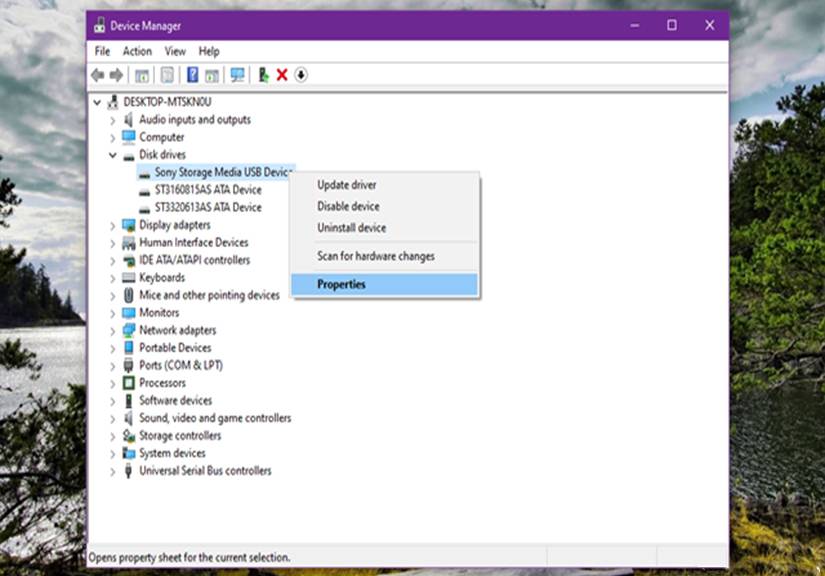825x576 pixels.
Task: Expand the Network adapters category
Action: coord(113,331)
